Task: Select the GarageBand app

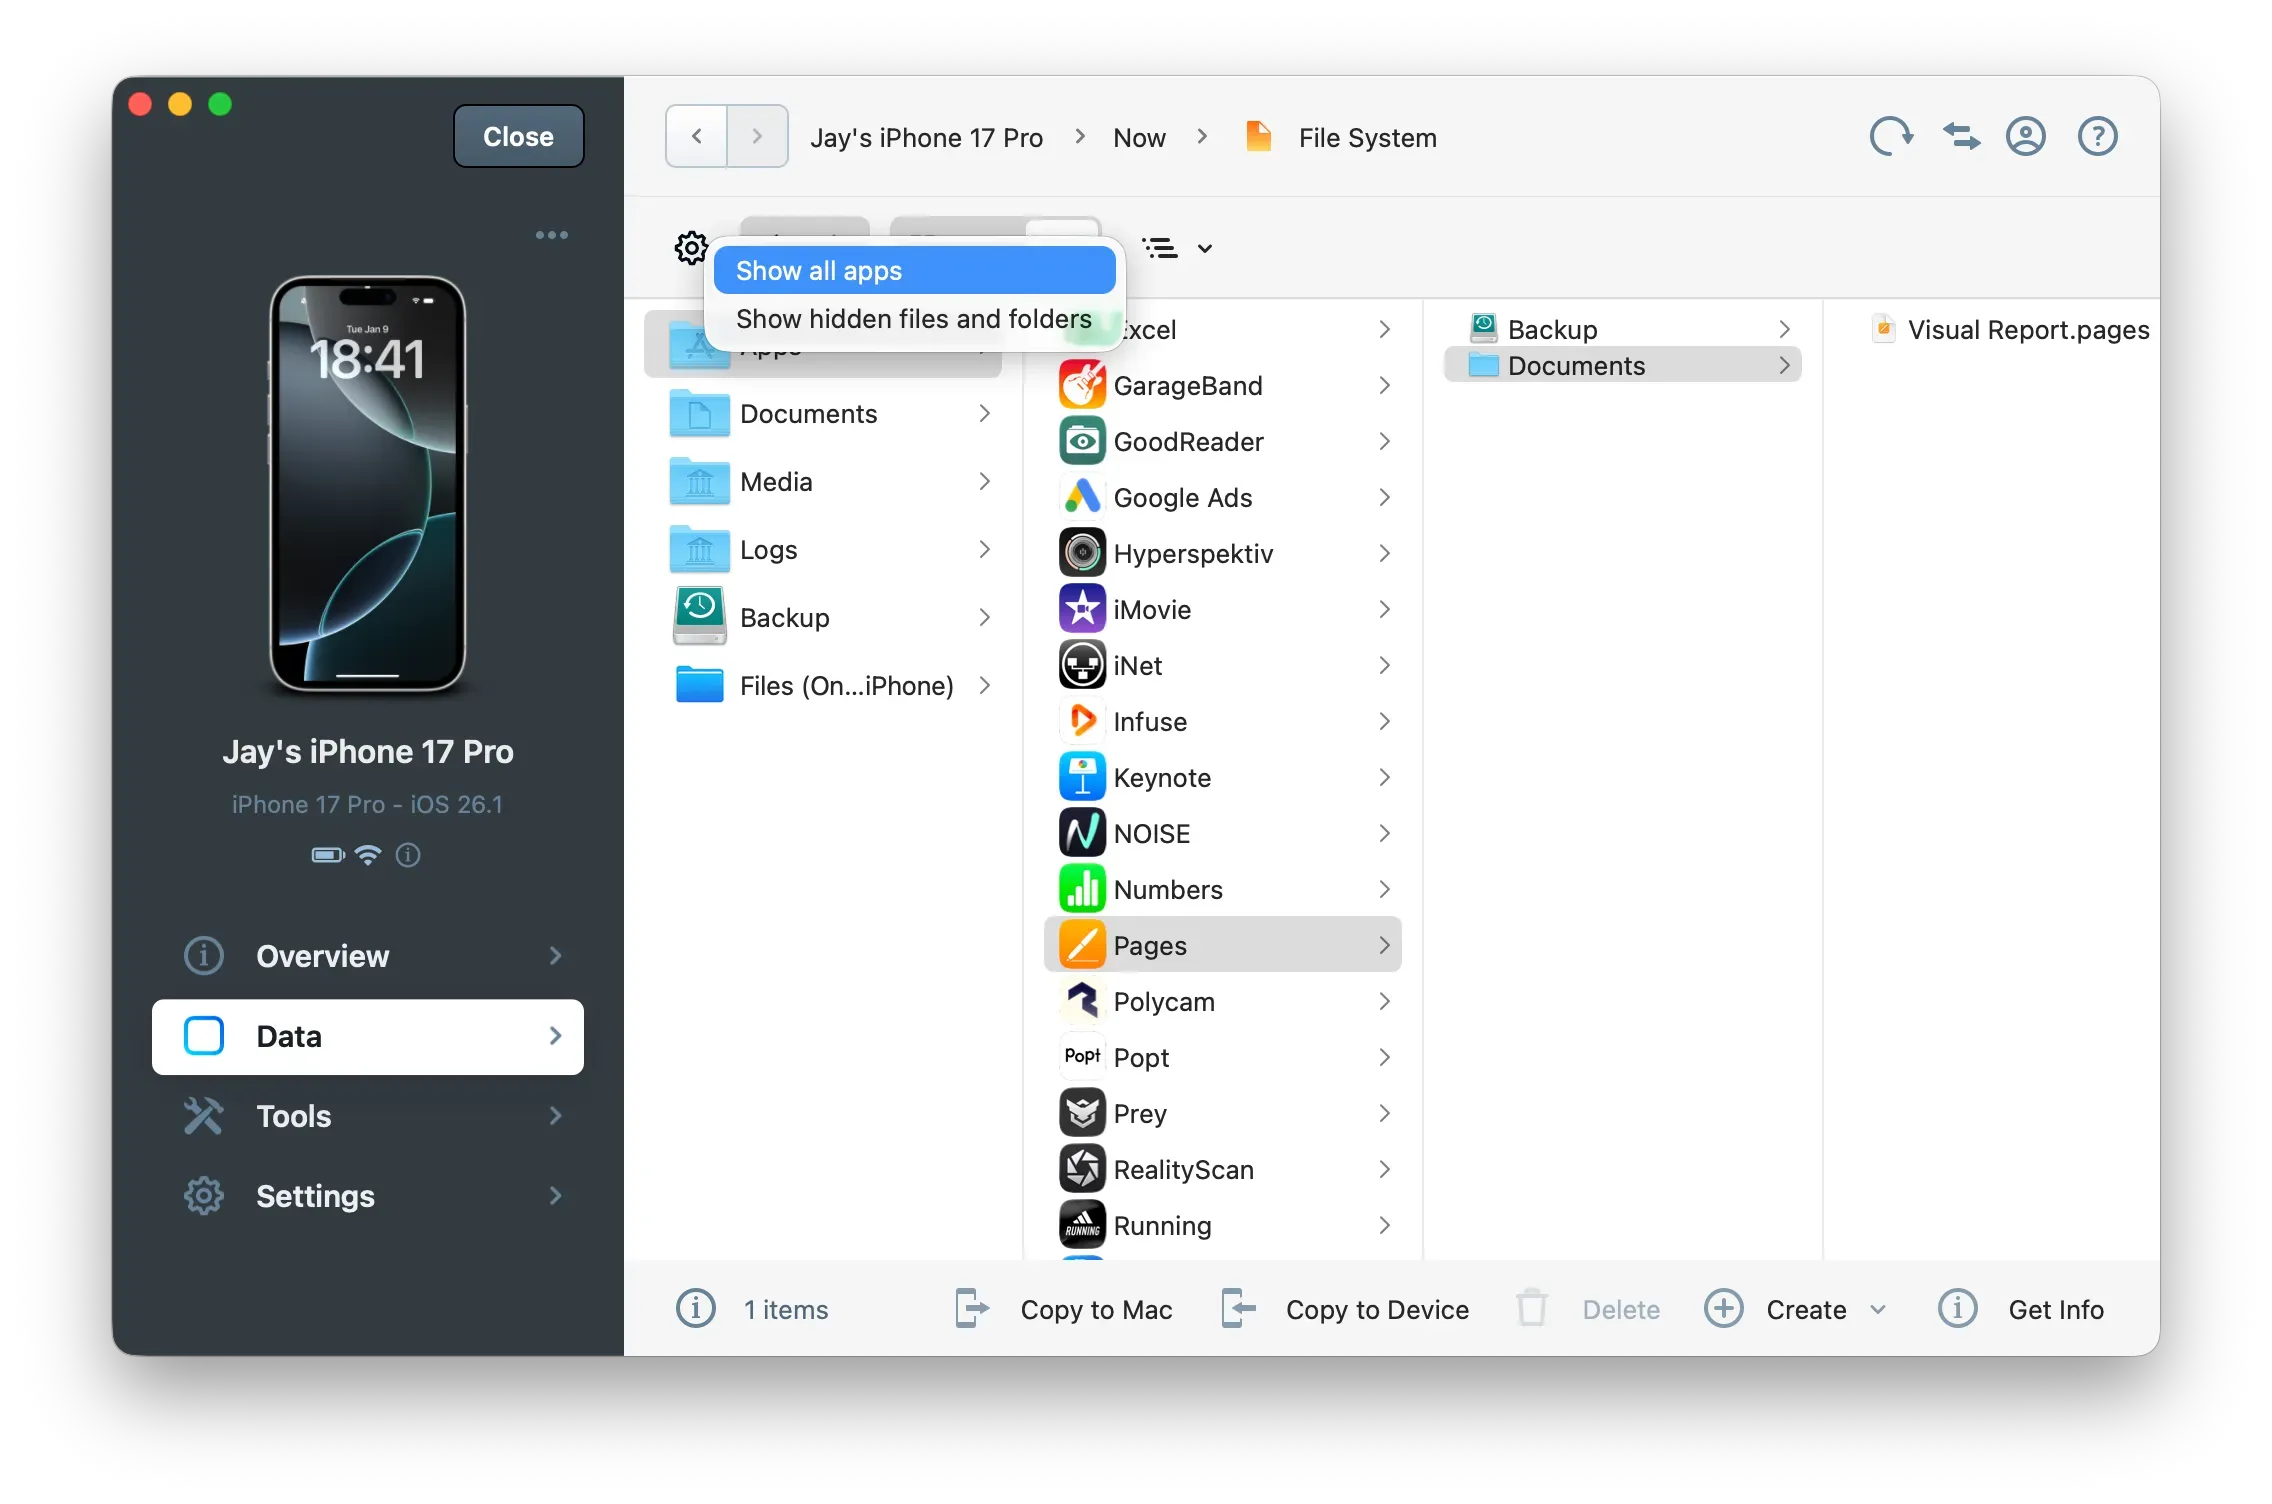Action: click(1188, 384)
